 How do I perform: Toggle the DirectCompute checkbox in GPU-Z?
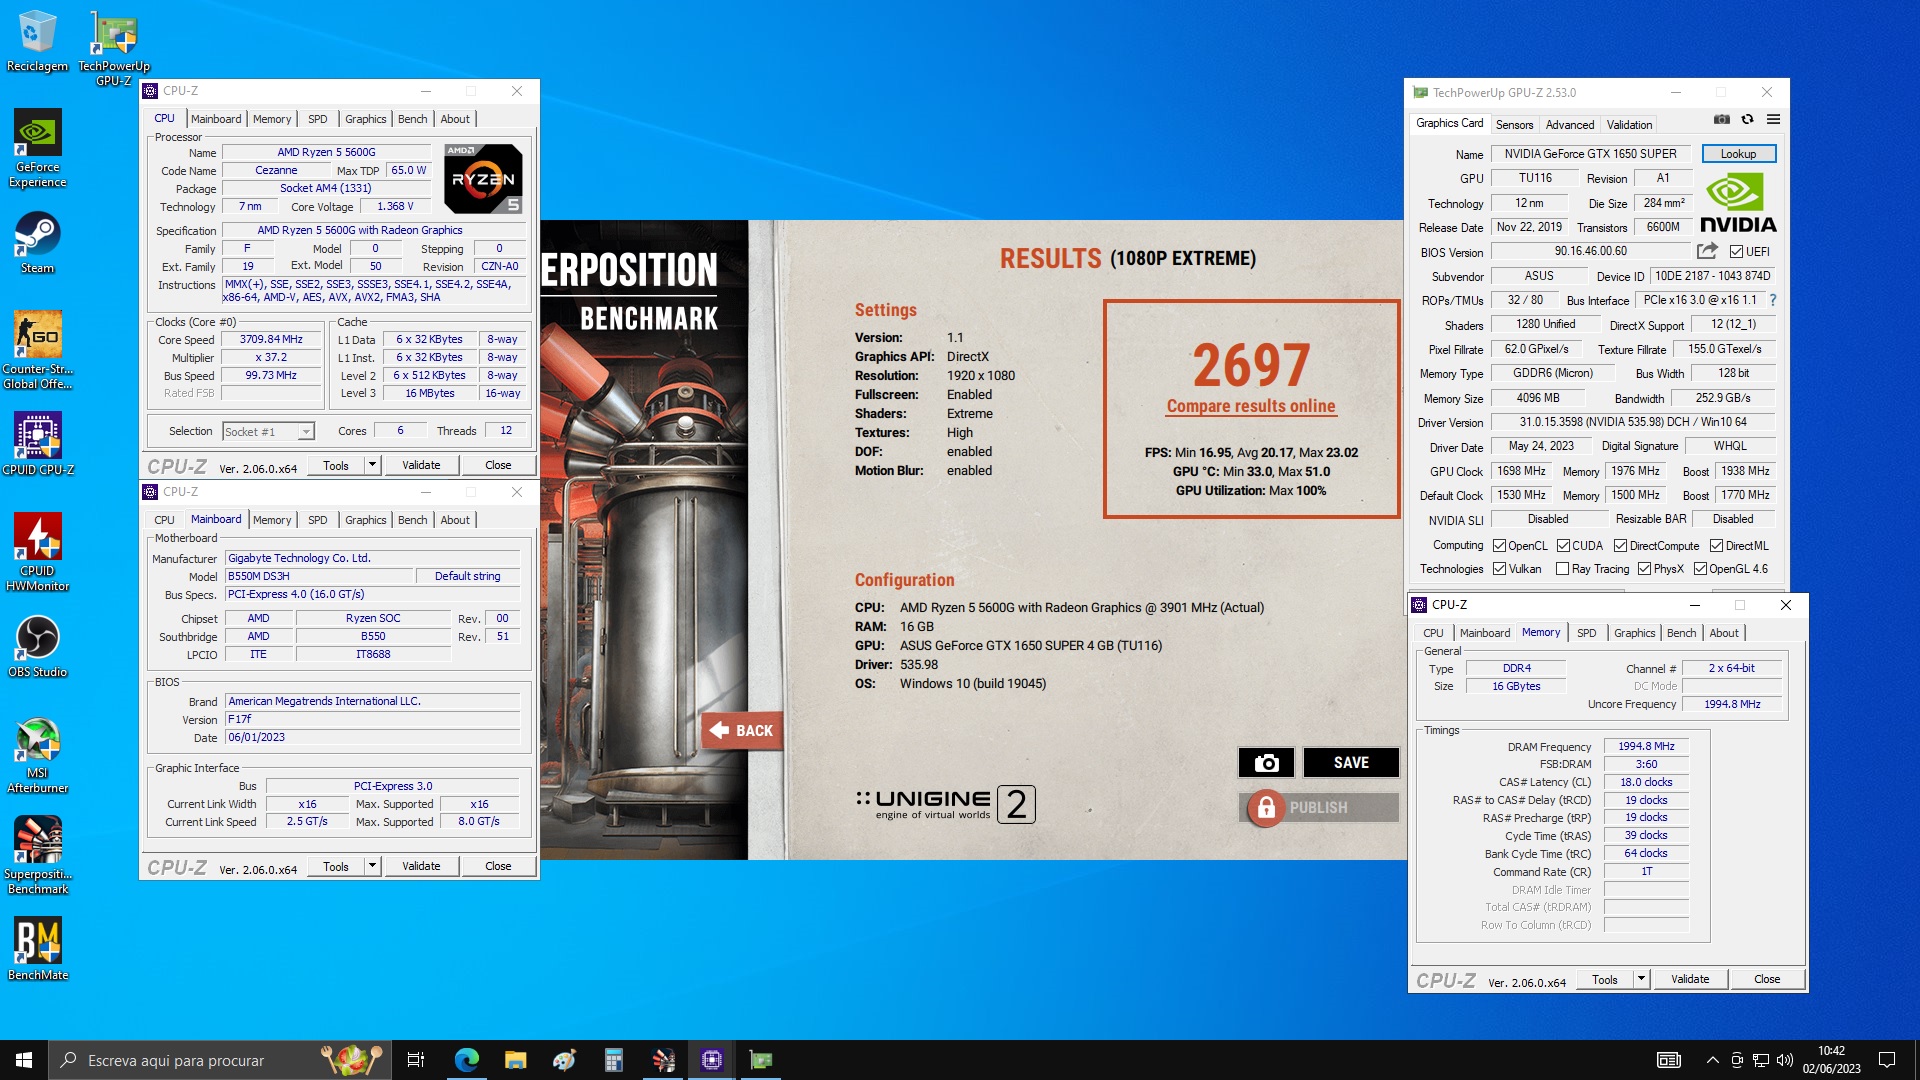click(1620, 546)
